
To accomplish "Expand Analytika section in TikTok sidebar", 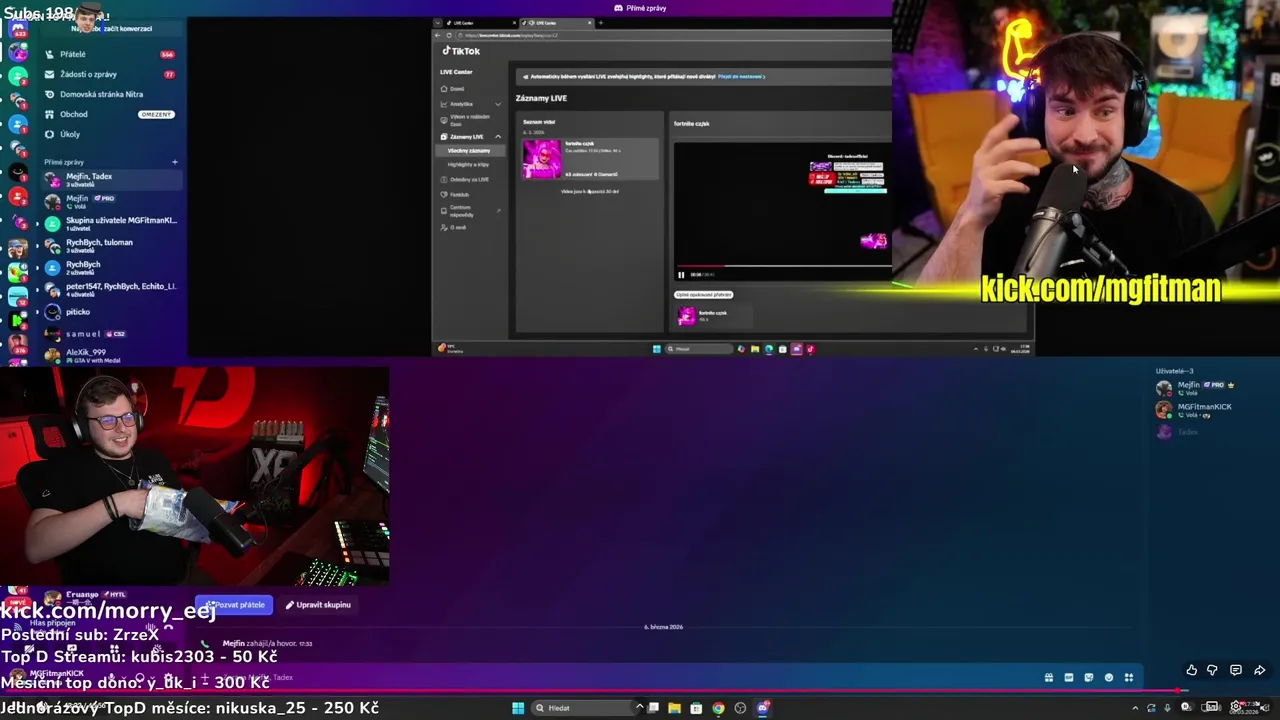I will pos(470,104).
